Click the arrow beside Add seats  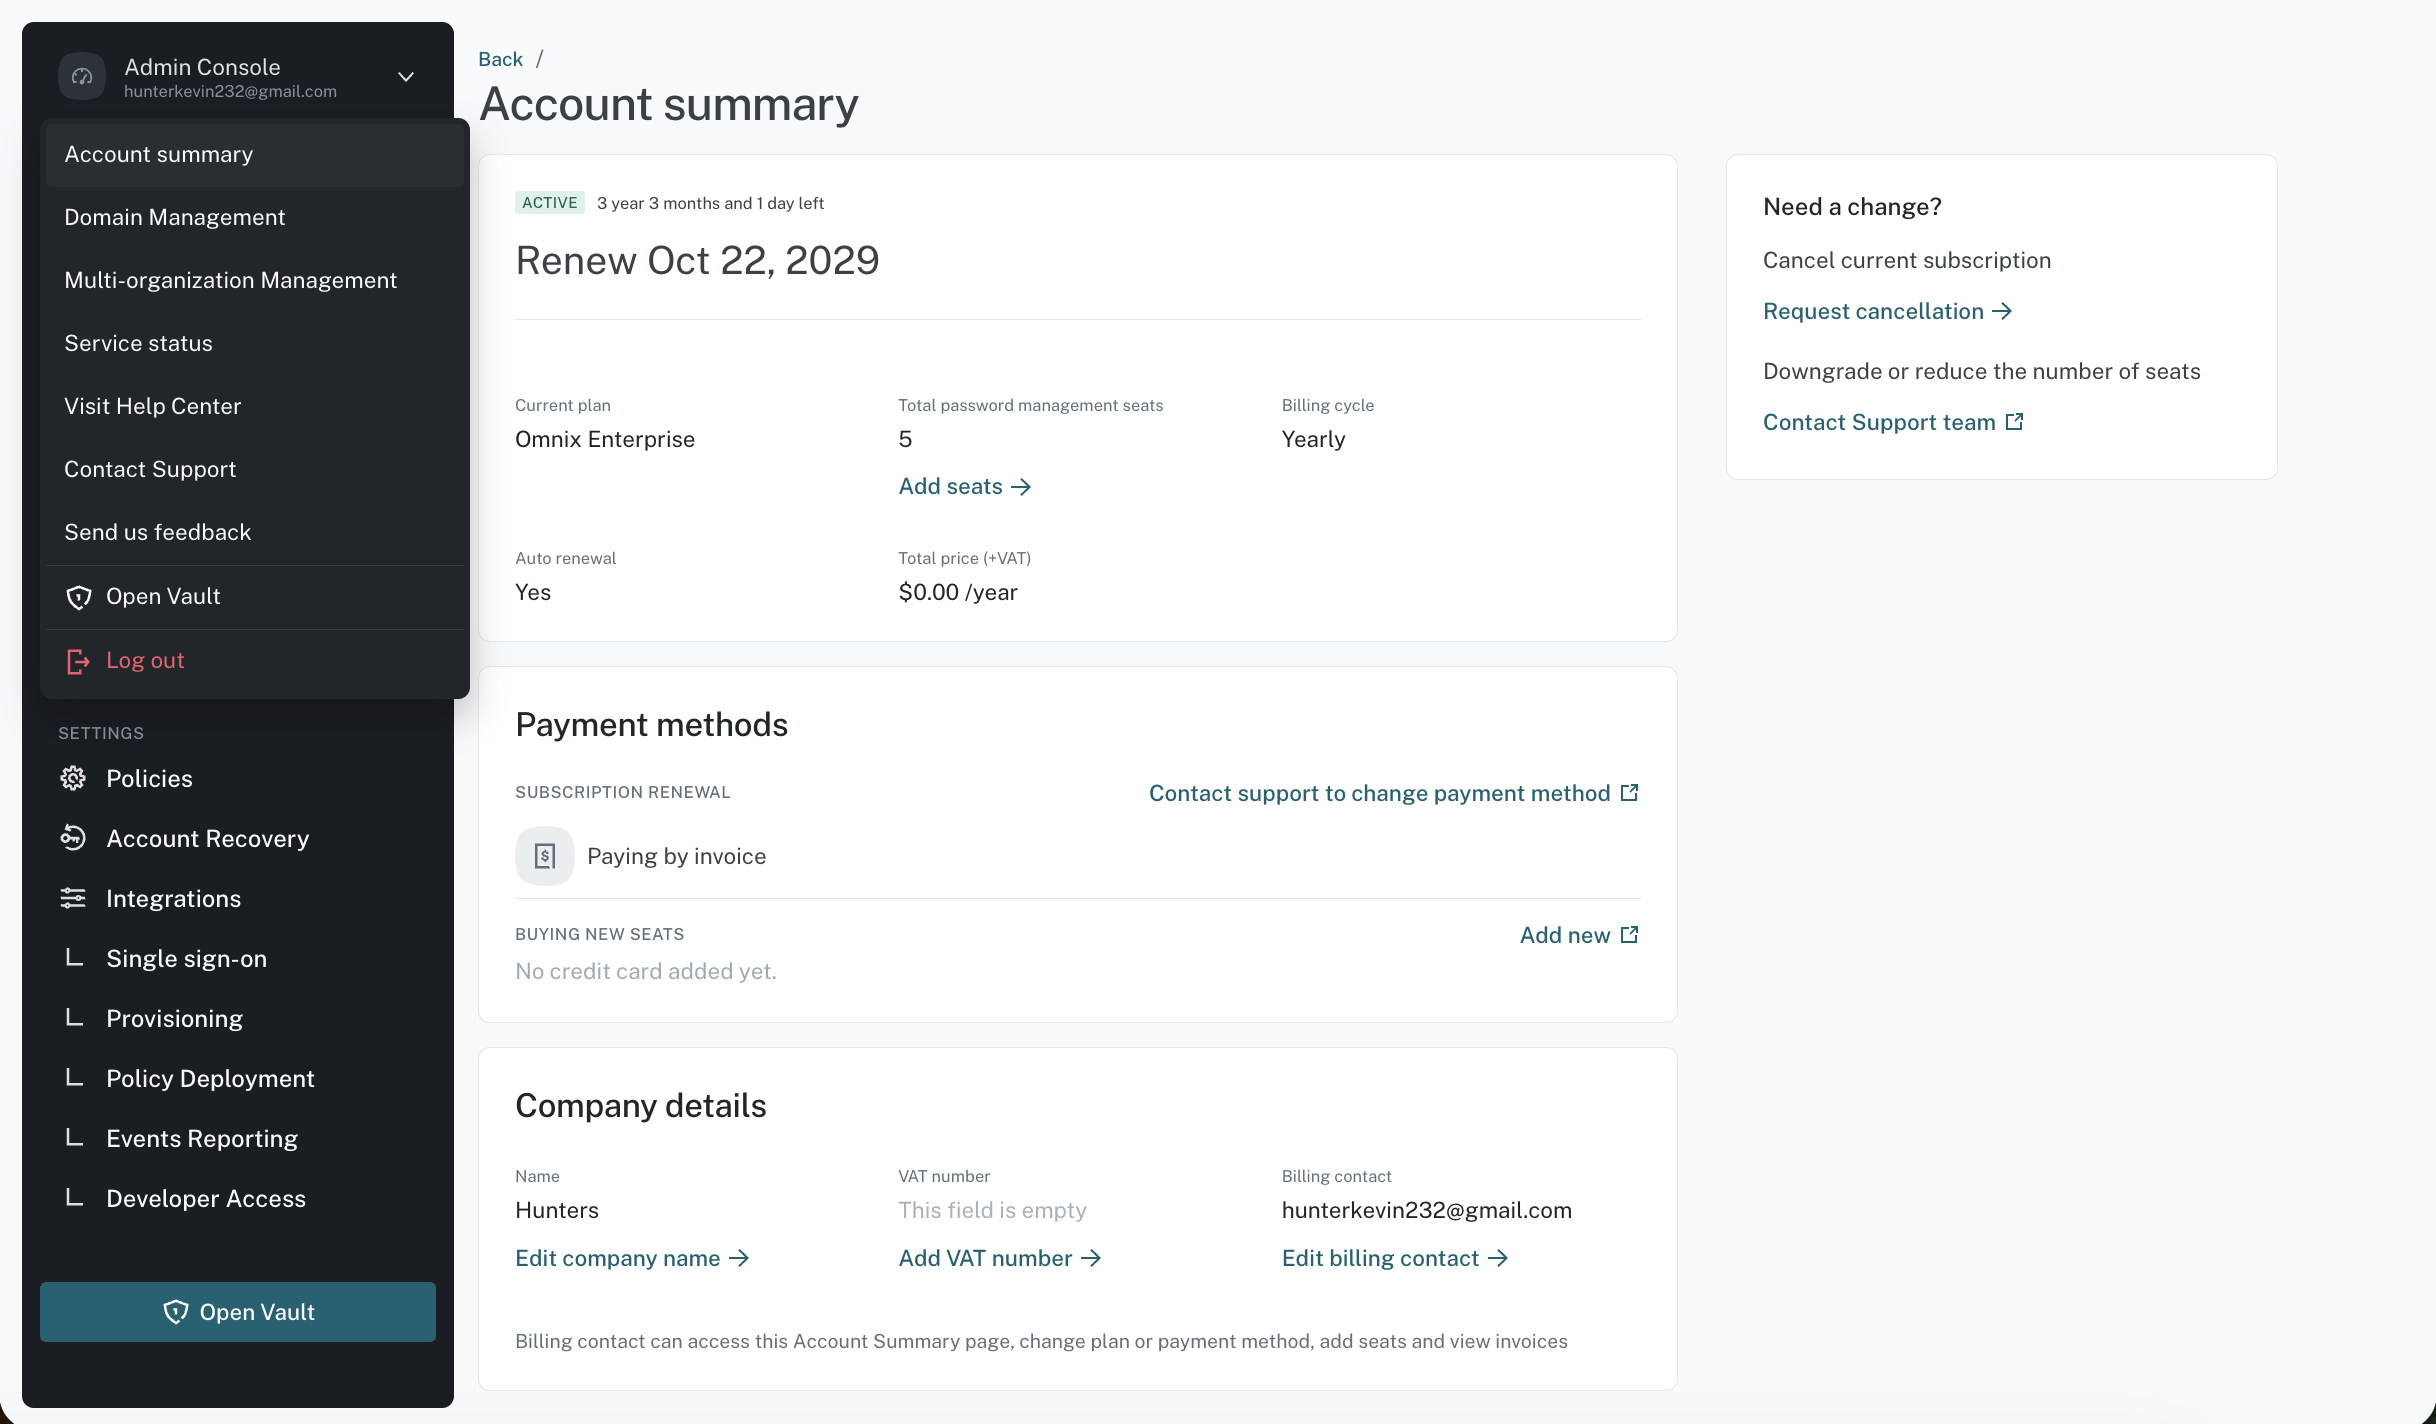[1021, 487]
